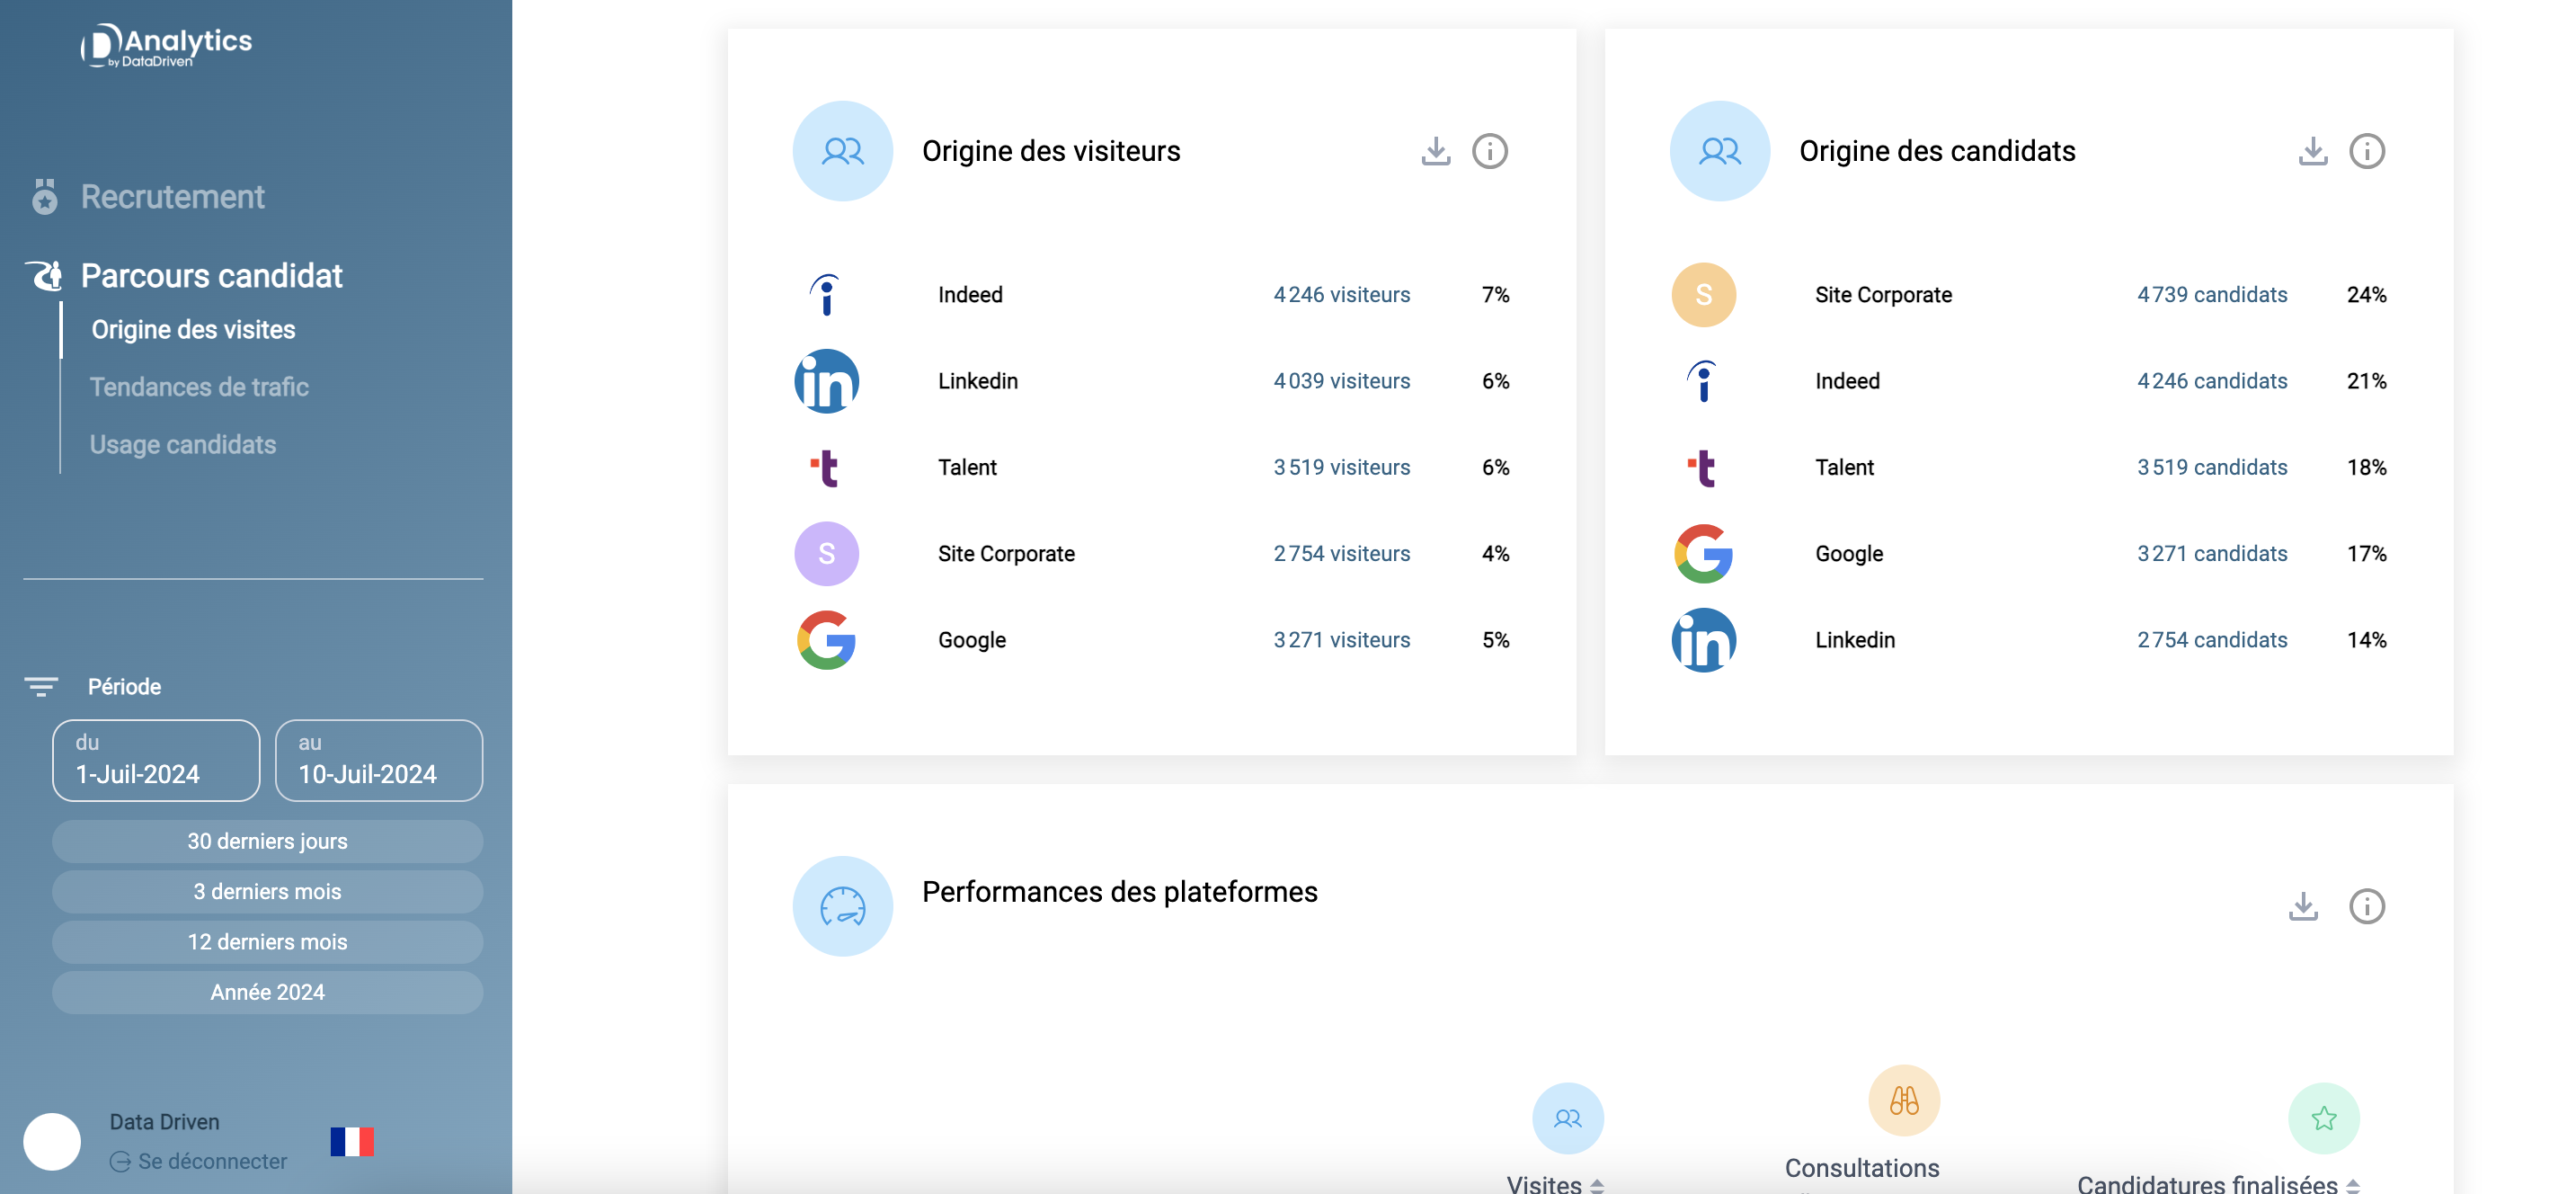Open info for Origine des visiteurs
Image resolution: width=2576 pixels, height=1194 pixels.
1489,151
